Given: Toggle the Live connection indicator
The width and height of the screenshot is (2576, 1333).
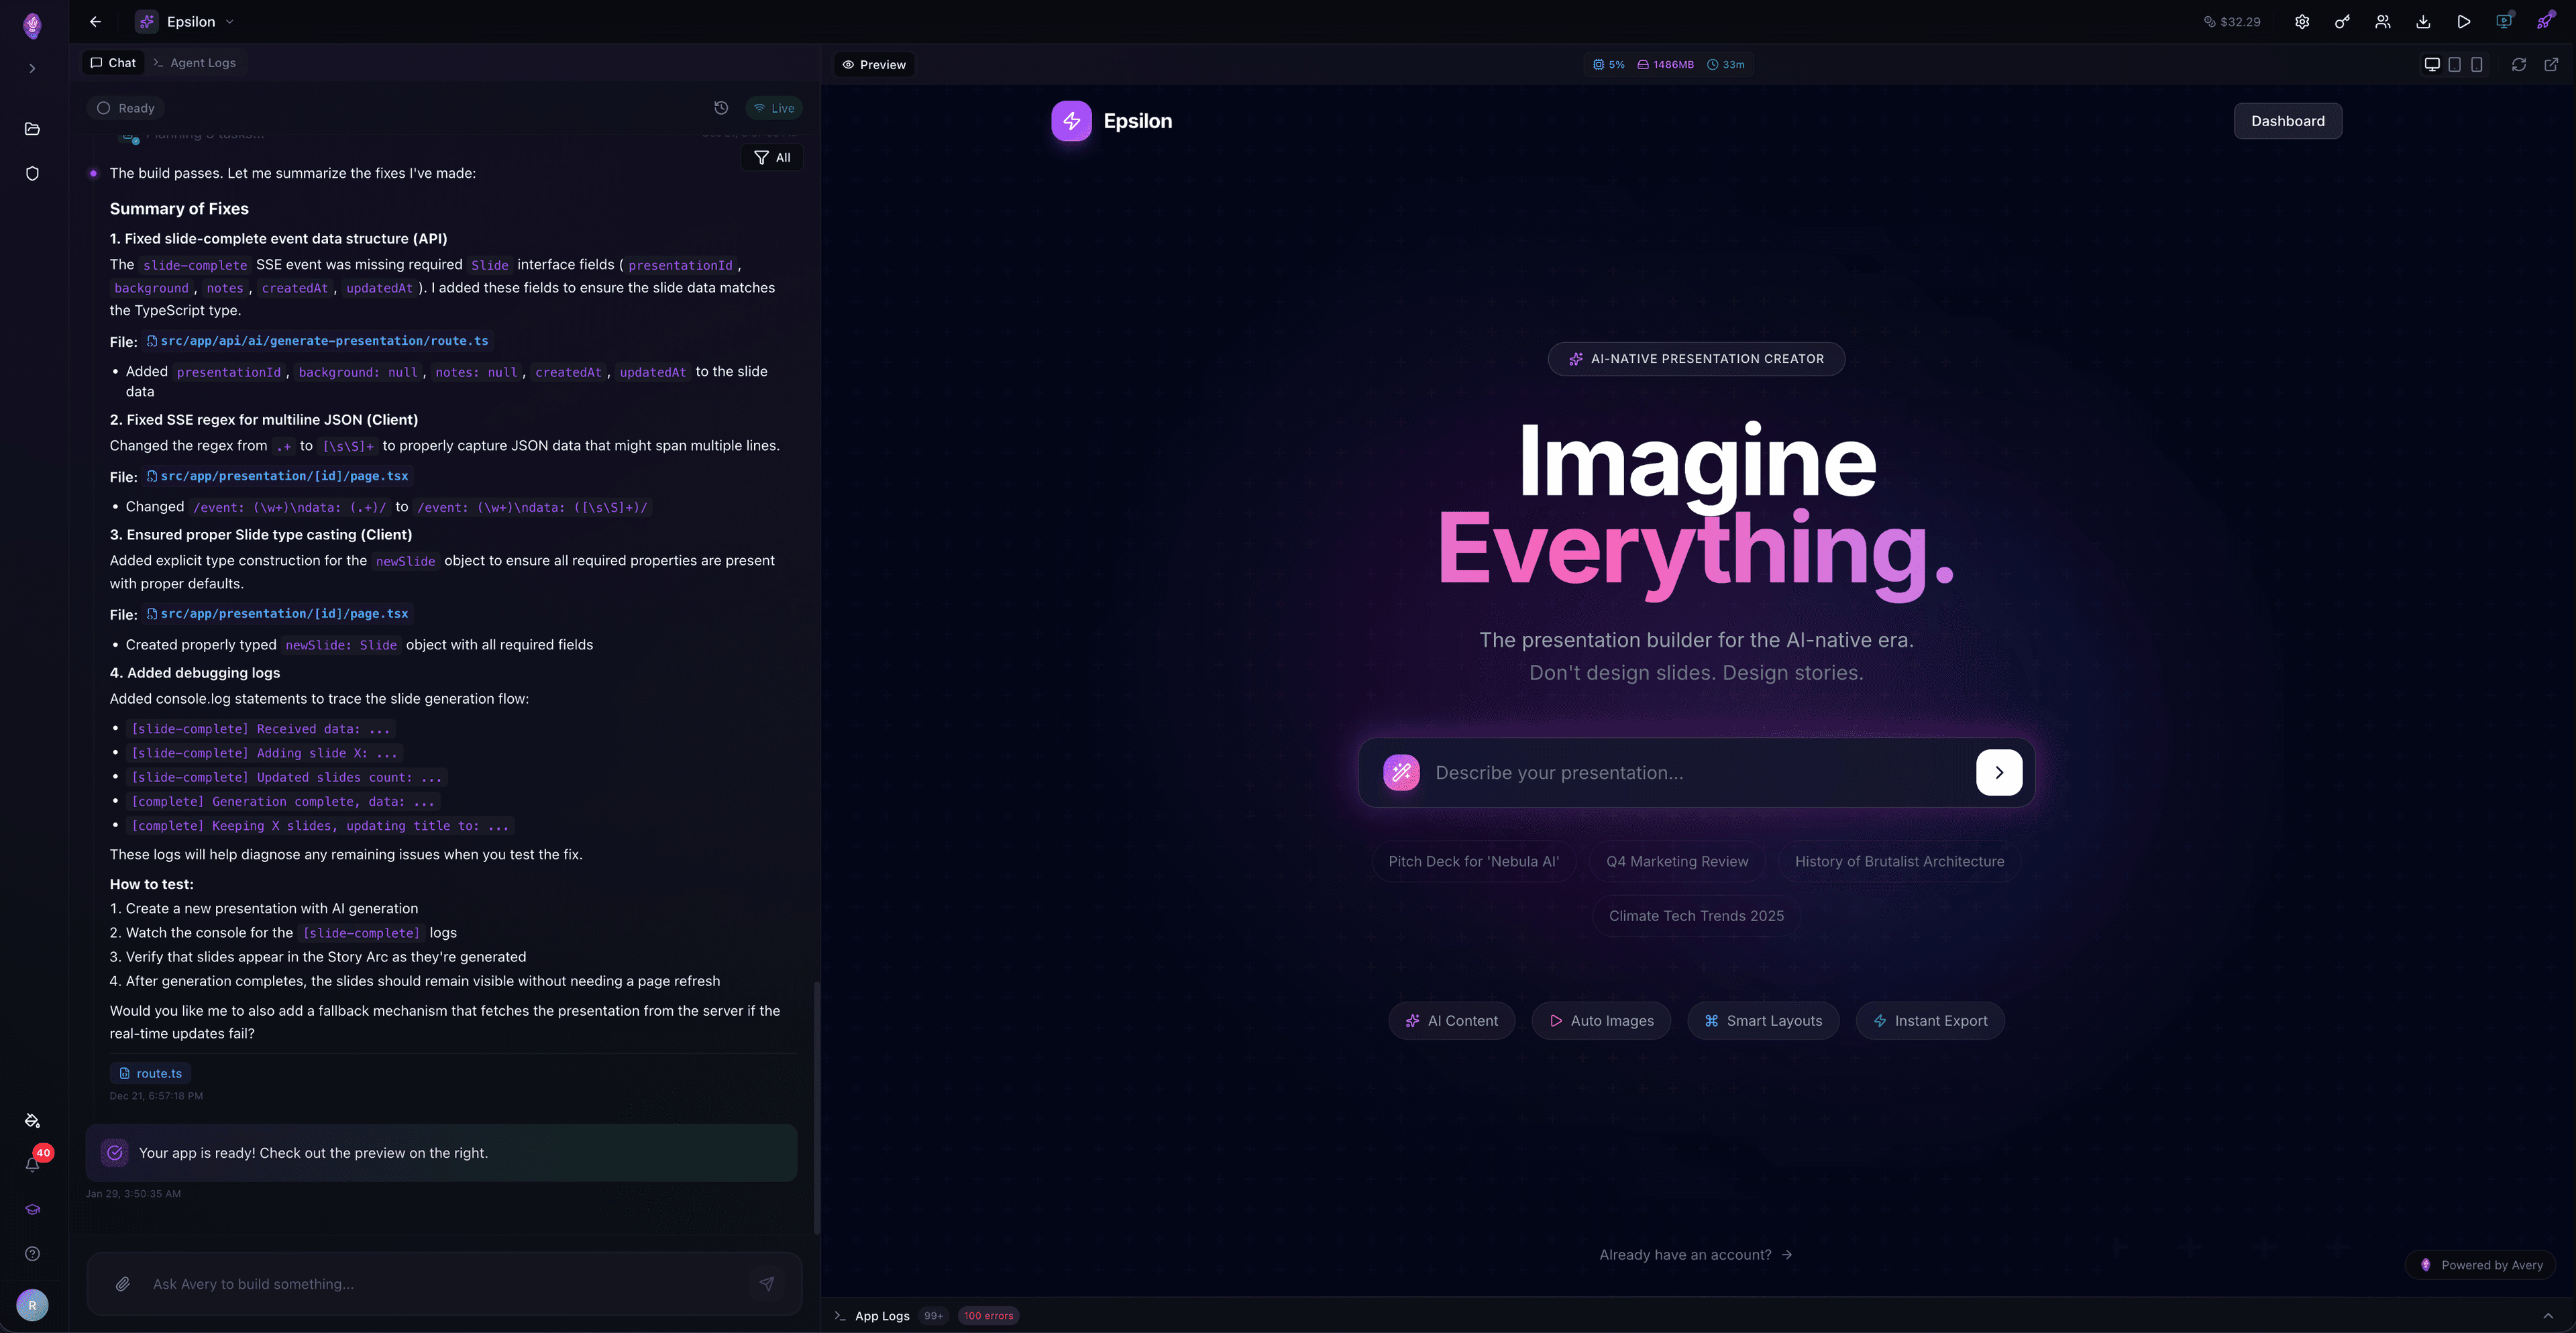Looking at the screenshot, I should pyautogui.click(x=774, y=108).
